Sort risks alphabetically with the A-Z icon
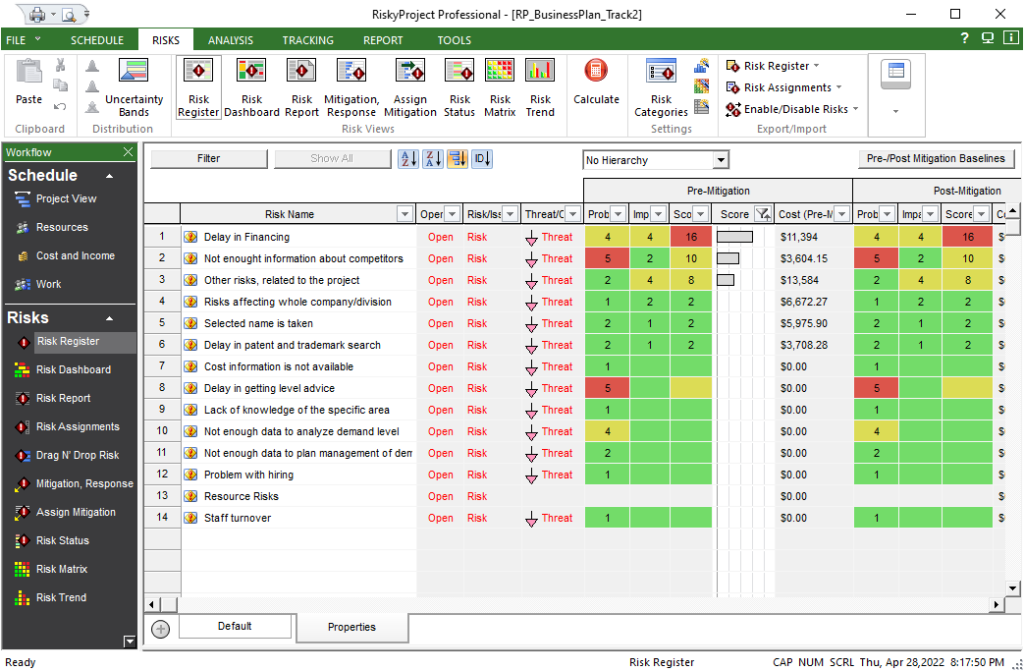 click(x=408, y=158)
